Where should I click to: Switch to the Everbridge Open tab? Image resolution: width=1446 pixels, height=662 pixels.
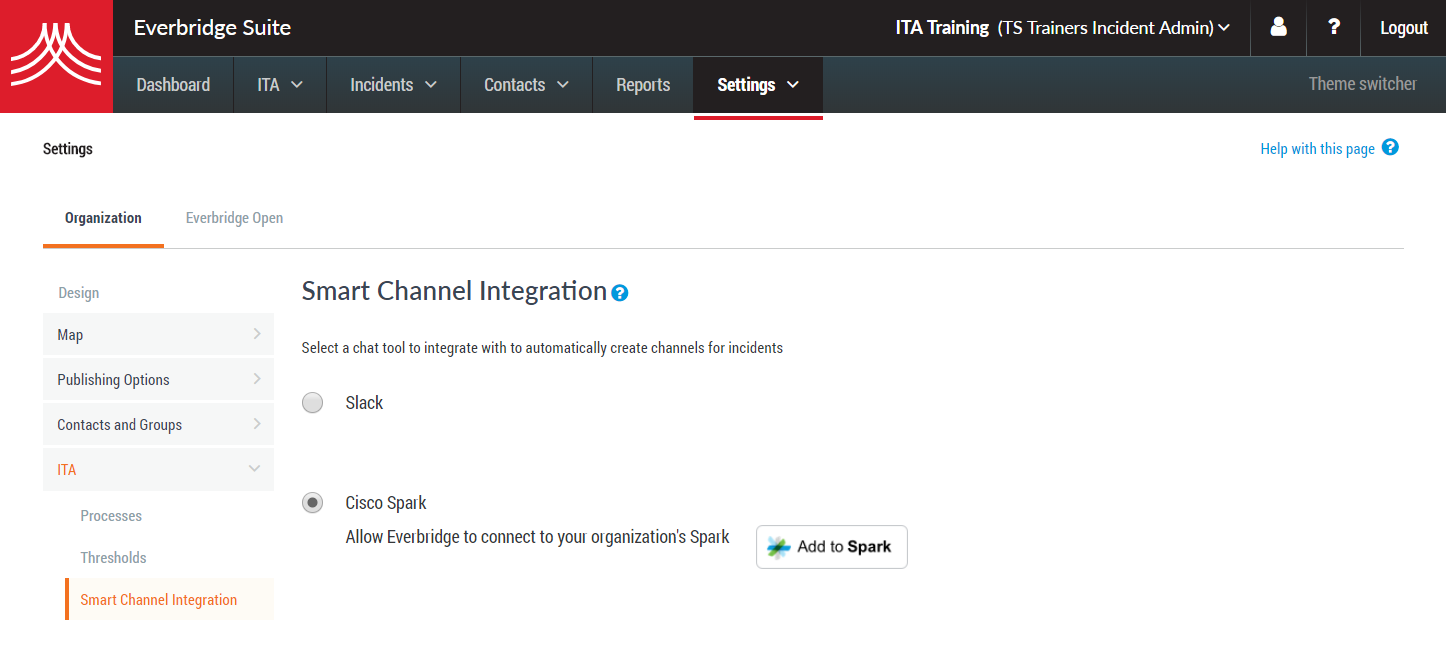coord(234,218)
